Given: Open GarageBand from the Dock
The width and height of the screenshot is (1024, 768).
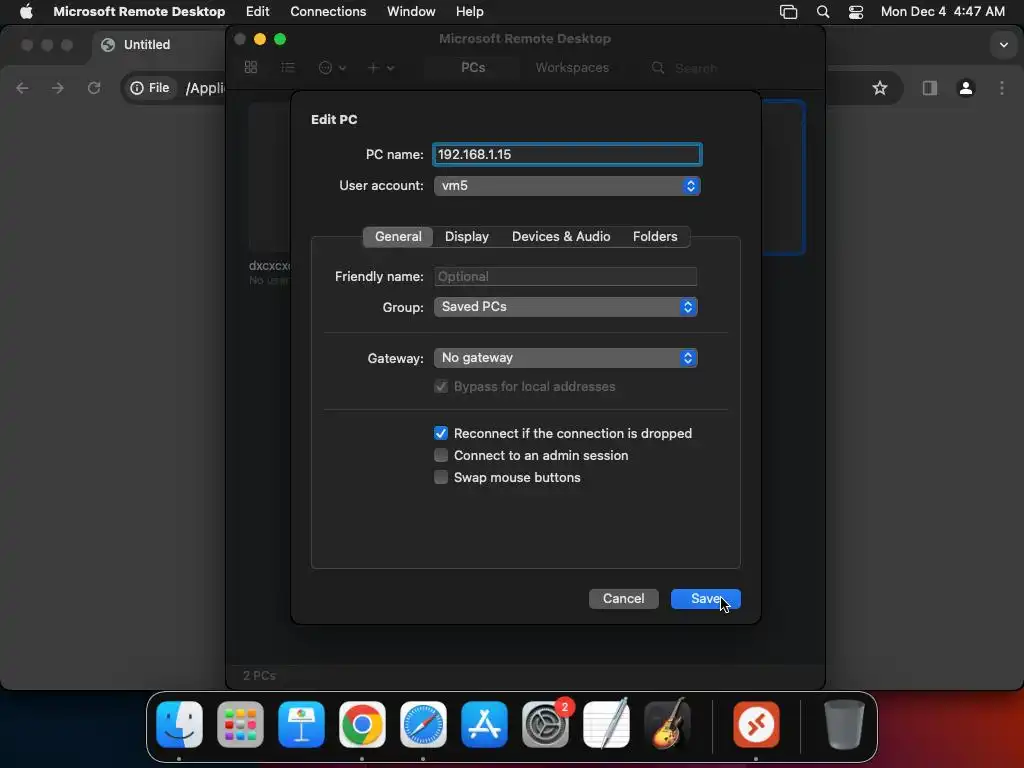Looking at the screenshot, I should click(x=667, y=724).
